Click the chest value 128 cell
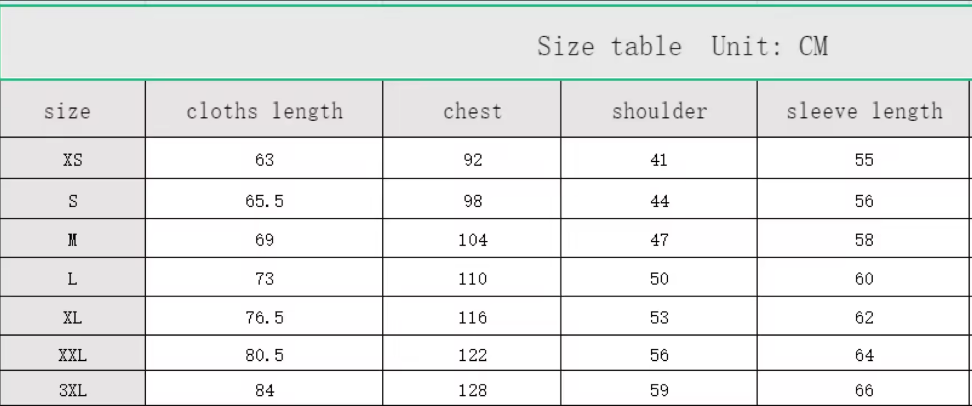 (472, 391)
